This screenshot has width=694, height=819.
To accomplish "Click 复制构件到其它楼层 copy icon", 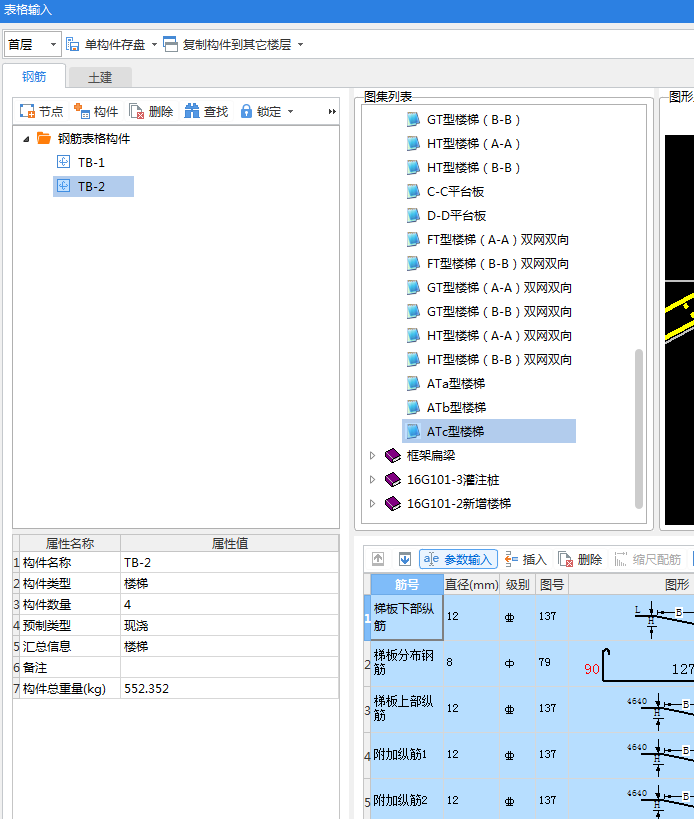I will click(x=170, y=44).
